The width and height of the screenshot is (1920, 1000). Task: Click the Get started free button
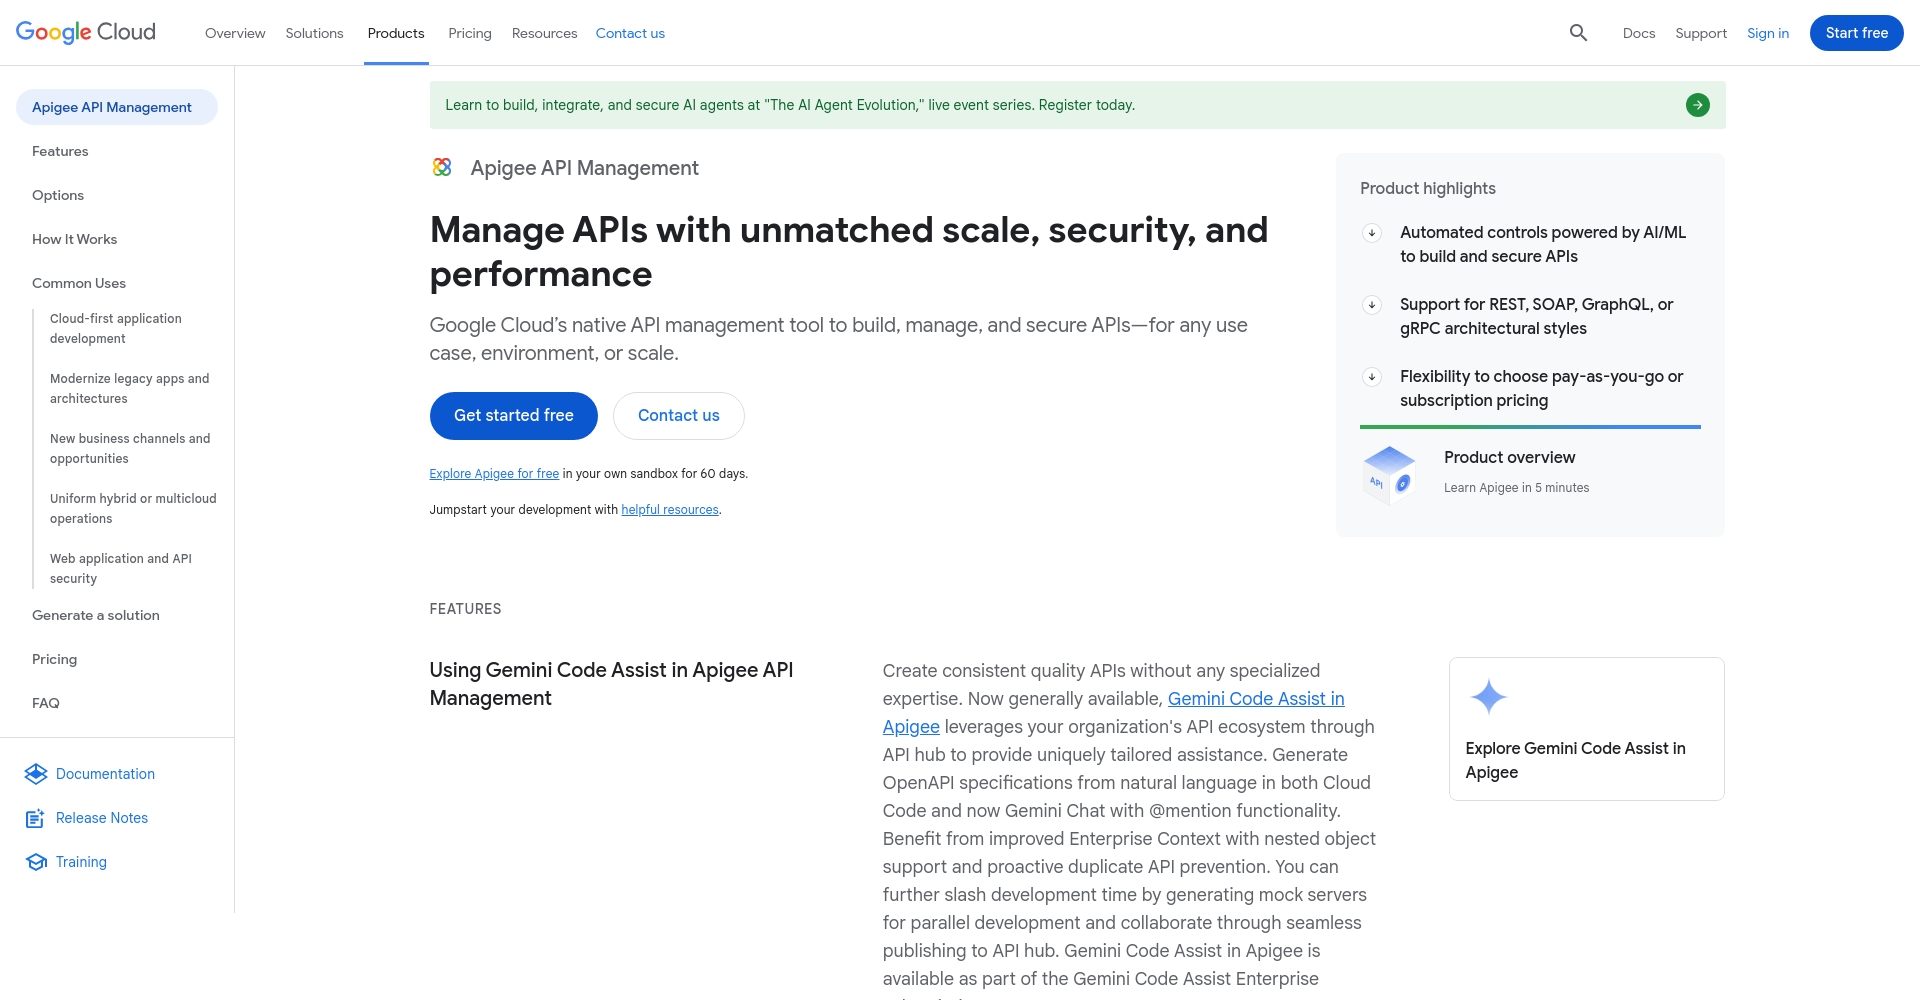coord(514,416)
